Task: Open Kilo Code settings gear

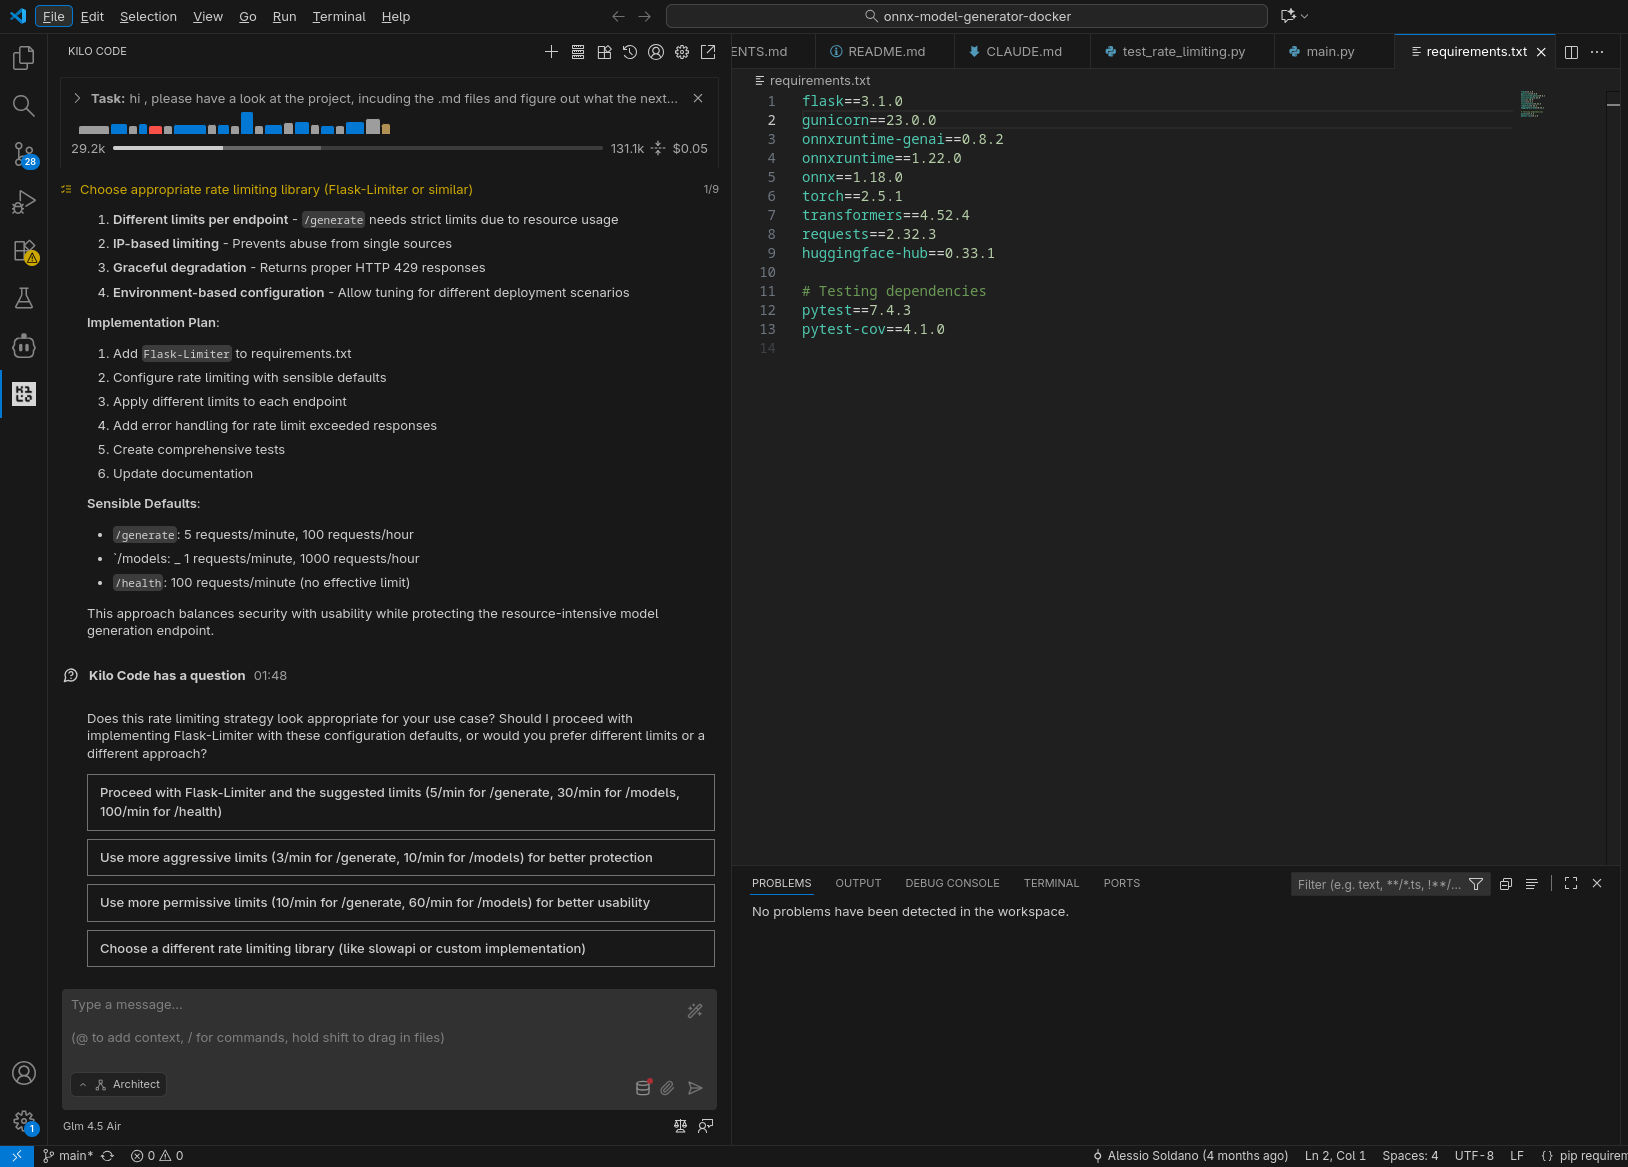Action: tap(682, 52)
